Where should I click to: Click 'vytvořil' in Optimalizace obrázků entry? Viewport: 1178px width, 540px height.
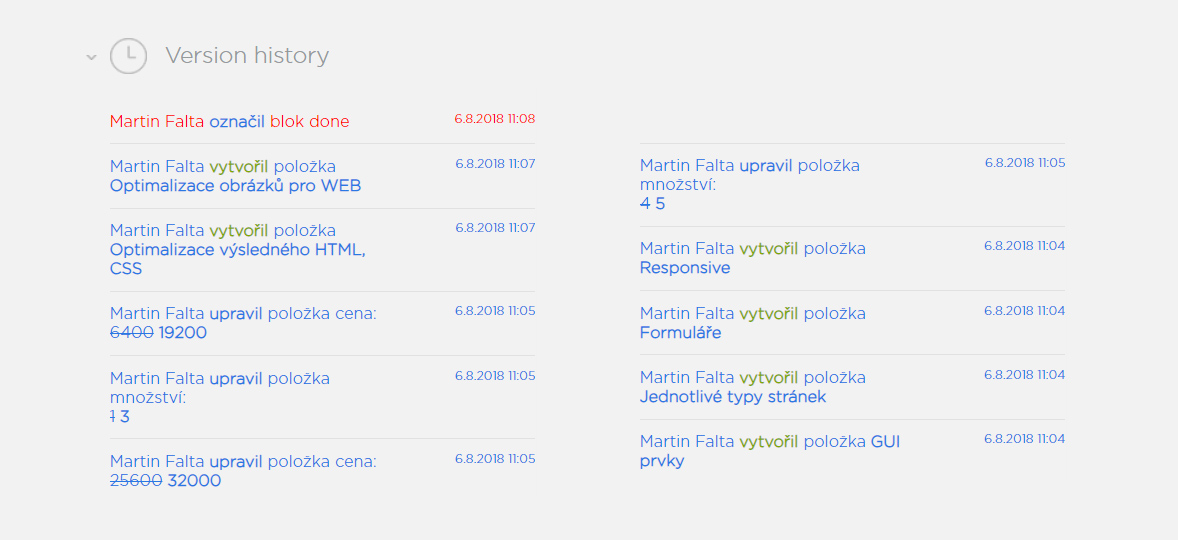coord(238,166)
